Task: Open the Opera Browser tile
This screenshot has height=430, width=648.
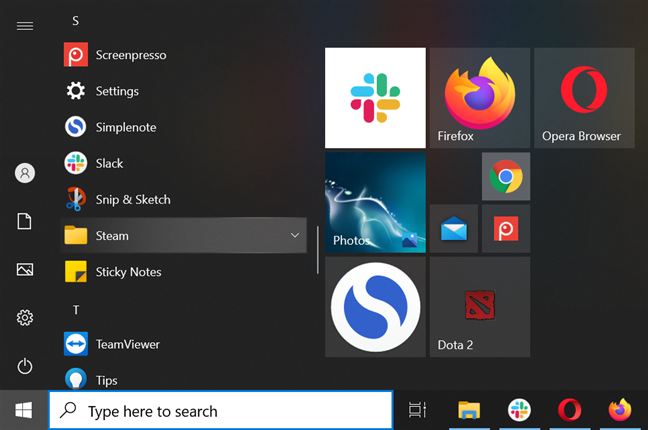Action: [x=584, y=98]
